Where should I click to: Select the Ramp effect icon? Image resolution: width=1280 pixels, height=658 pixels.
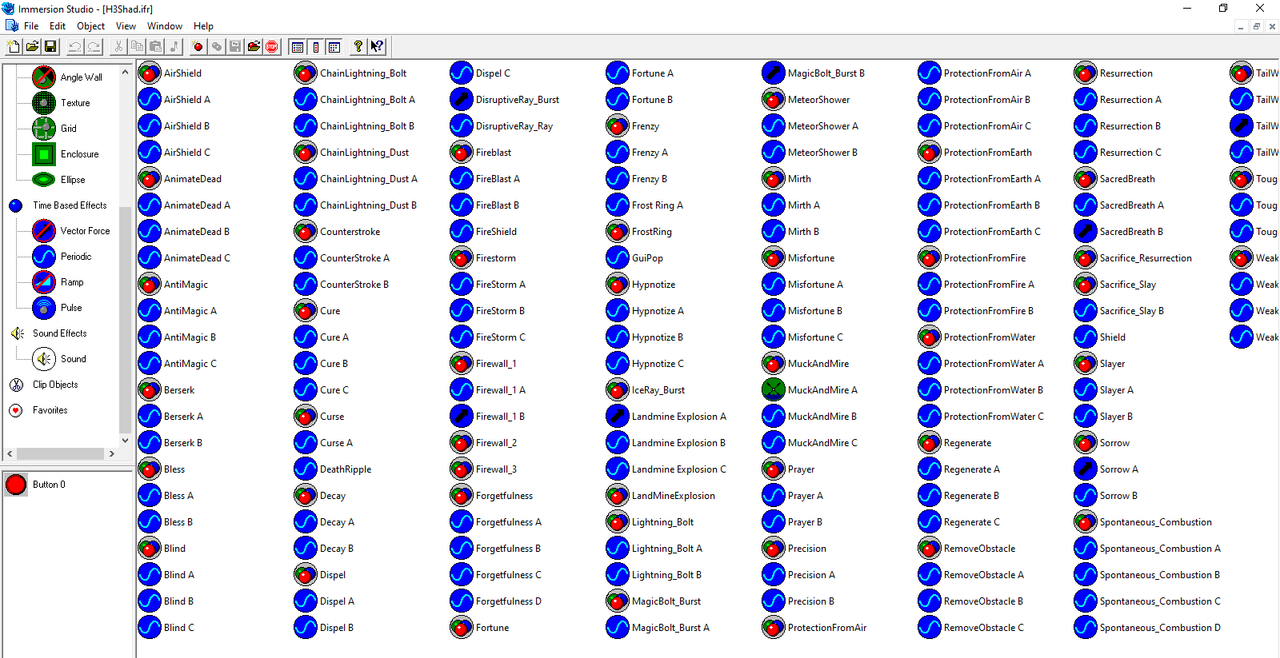(44, 282)
